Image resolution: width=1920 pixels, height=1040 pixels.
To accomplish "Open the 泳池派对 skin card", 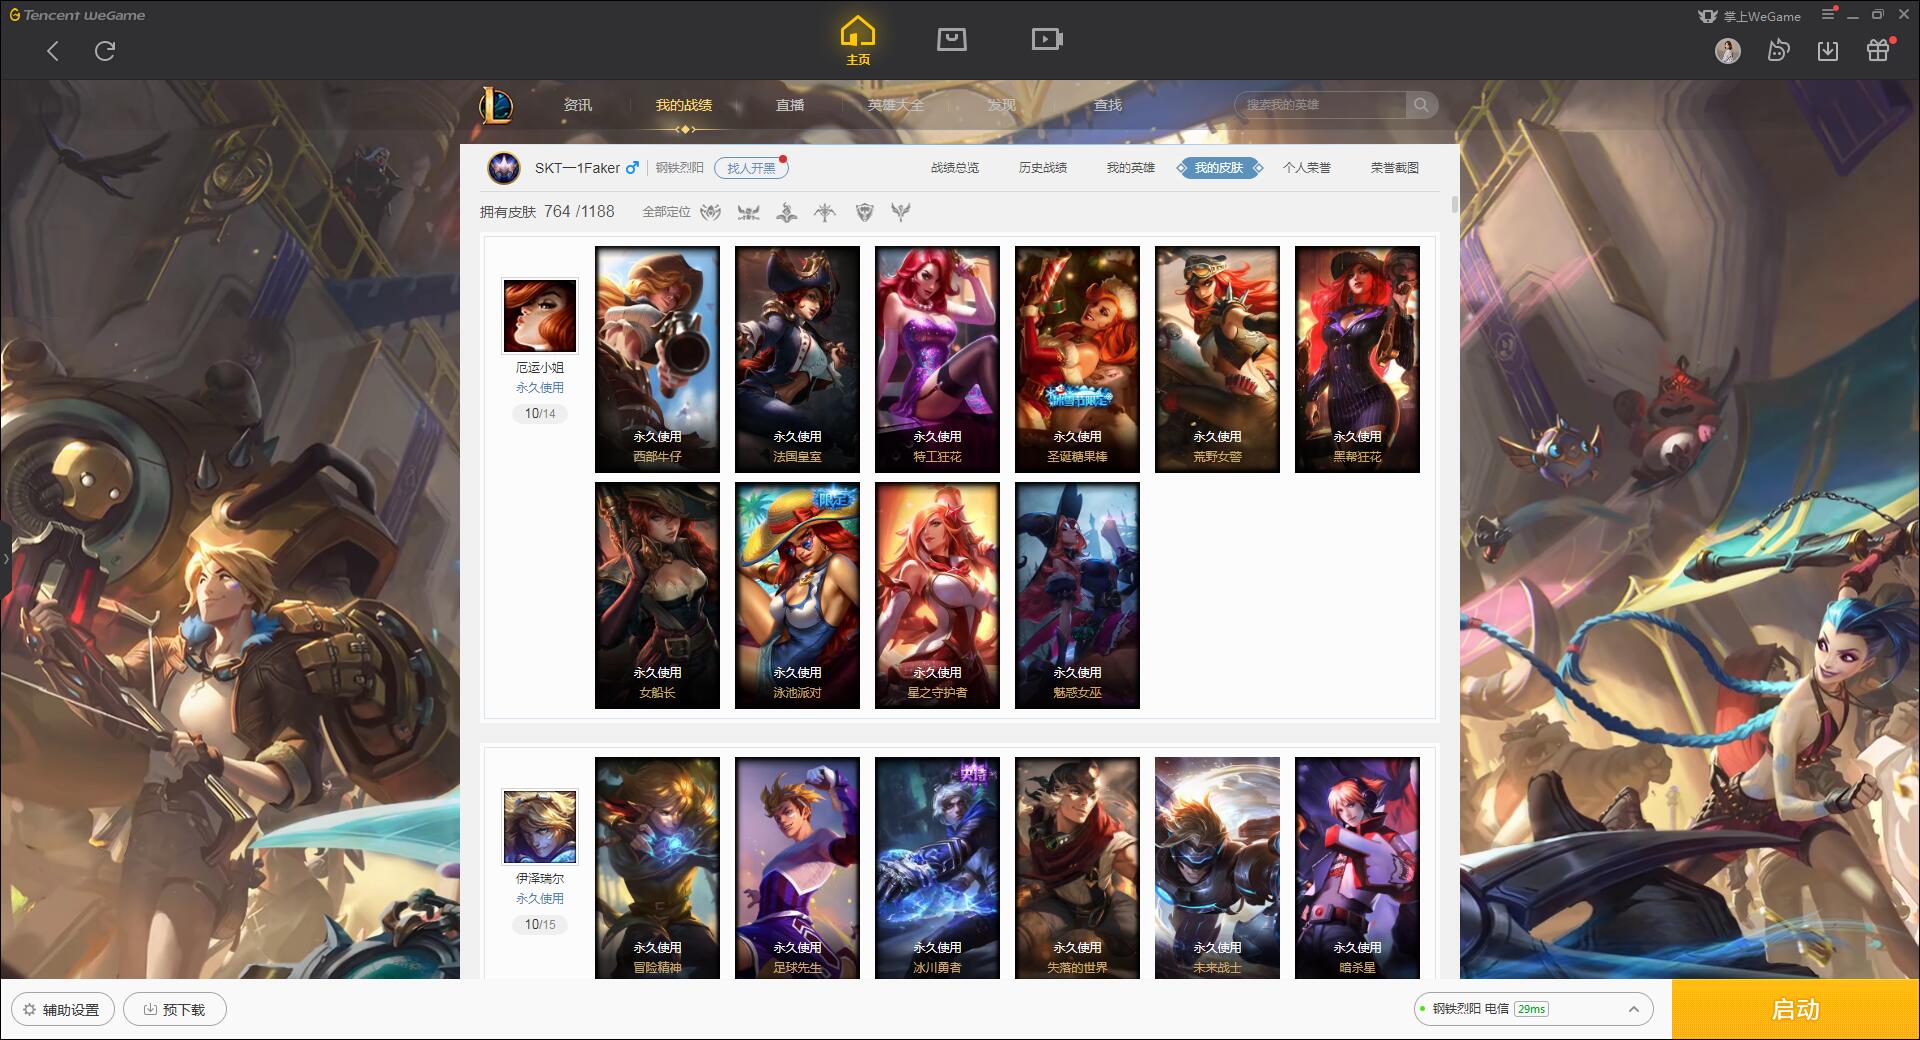I will click(x=797, y=595).
